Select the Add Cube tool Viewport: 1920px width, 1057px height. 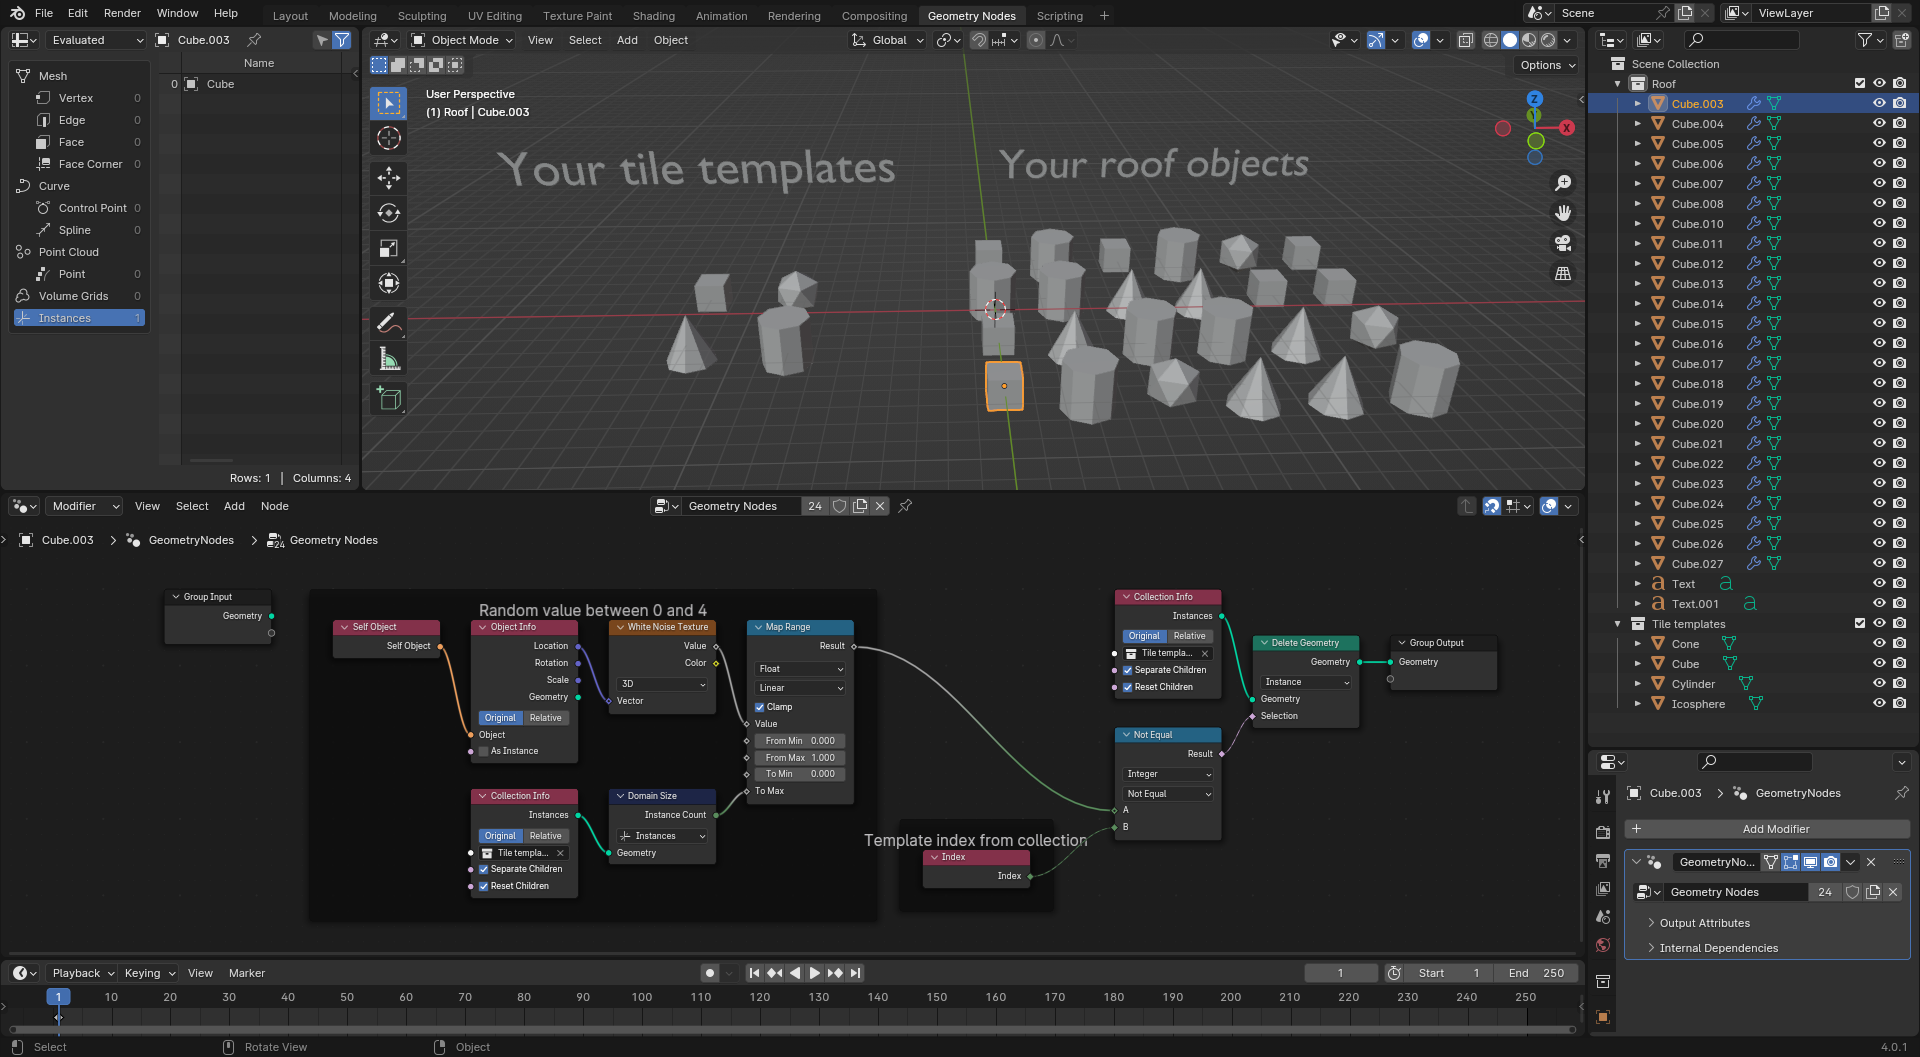[389, 398]
